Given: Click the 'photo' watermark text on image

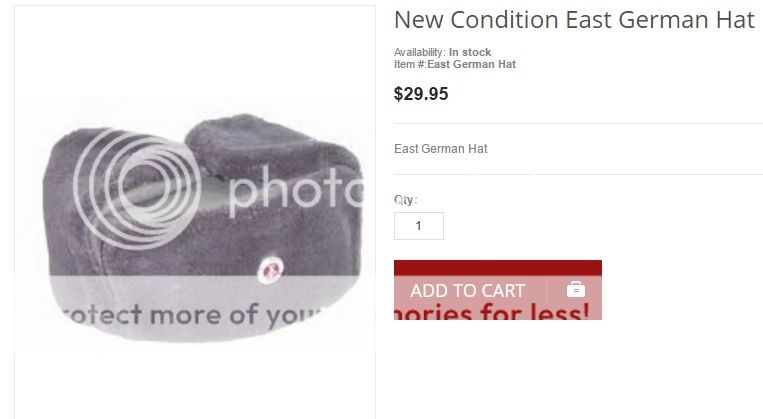Looking at the screenshot, I should coord(296,190).
